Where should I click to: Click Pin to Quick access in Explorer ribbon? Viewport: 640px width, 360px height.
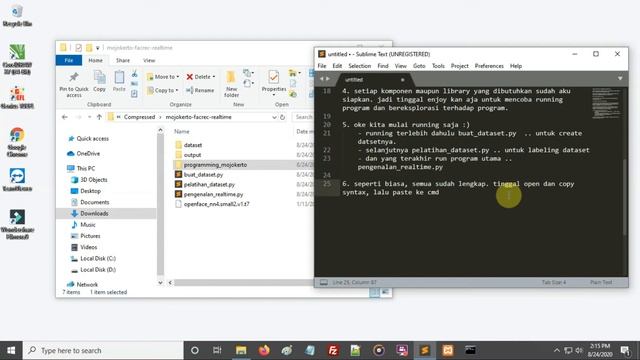pos(73,84)
